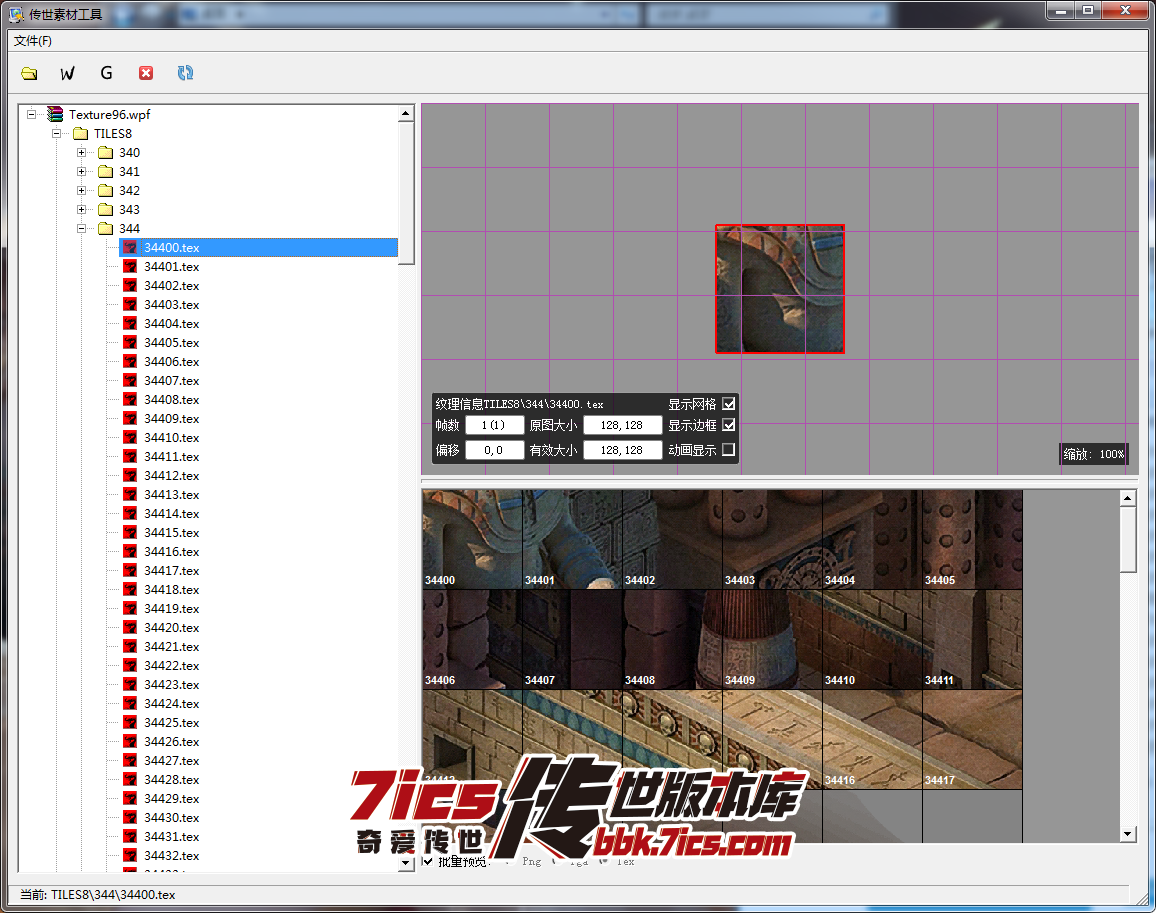Select the Texture96.wpf archive icon

click(x=55, y=115)
